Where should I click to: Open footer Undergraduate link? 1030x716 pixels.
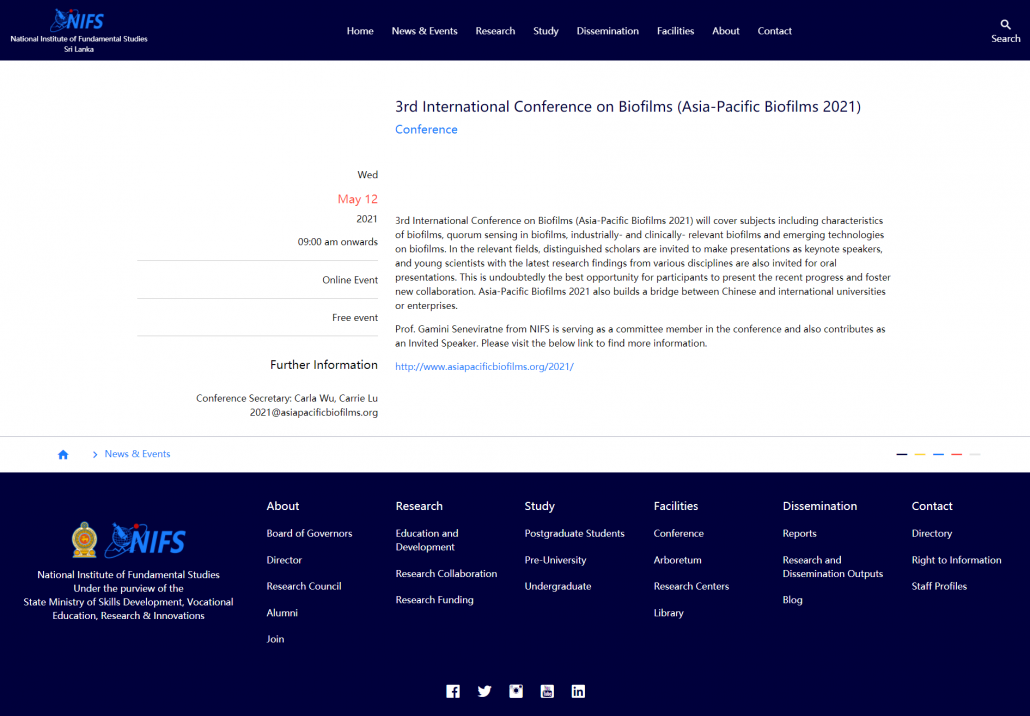(558, 586)
